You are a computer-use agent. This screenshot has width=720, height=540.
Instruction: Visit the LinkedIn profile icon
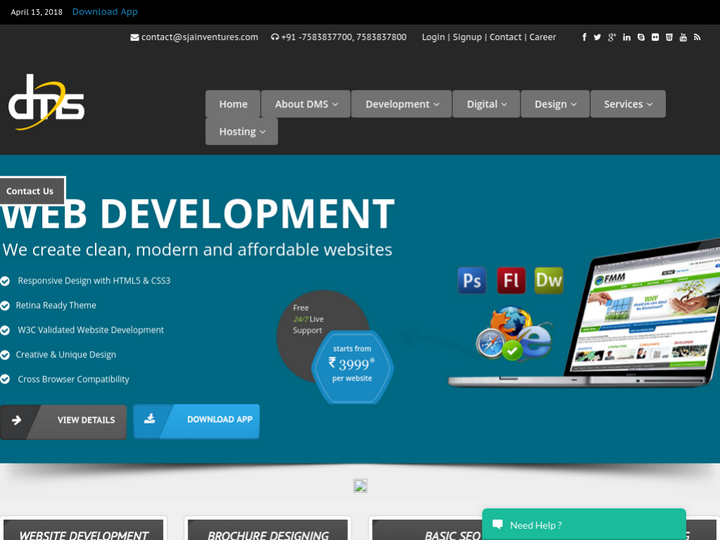tap(627, 37)
